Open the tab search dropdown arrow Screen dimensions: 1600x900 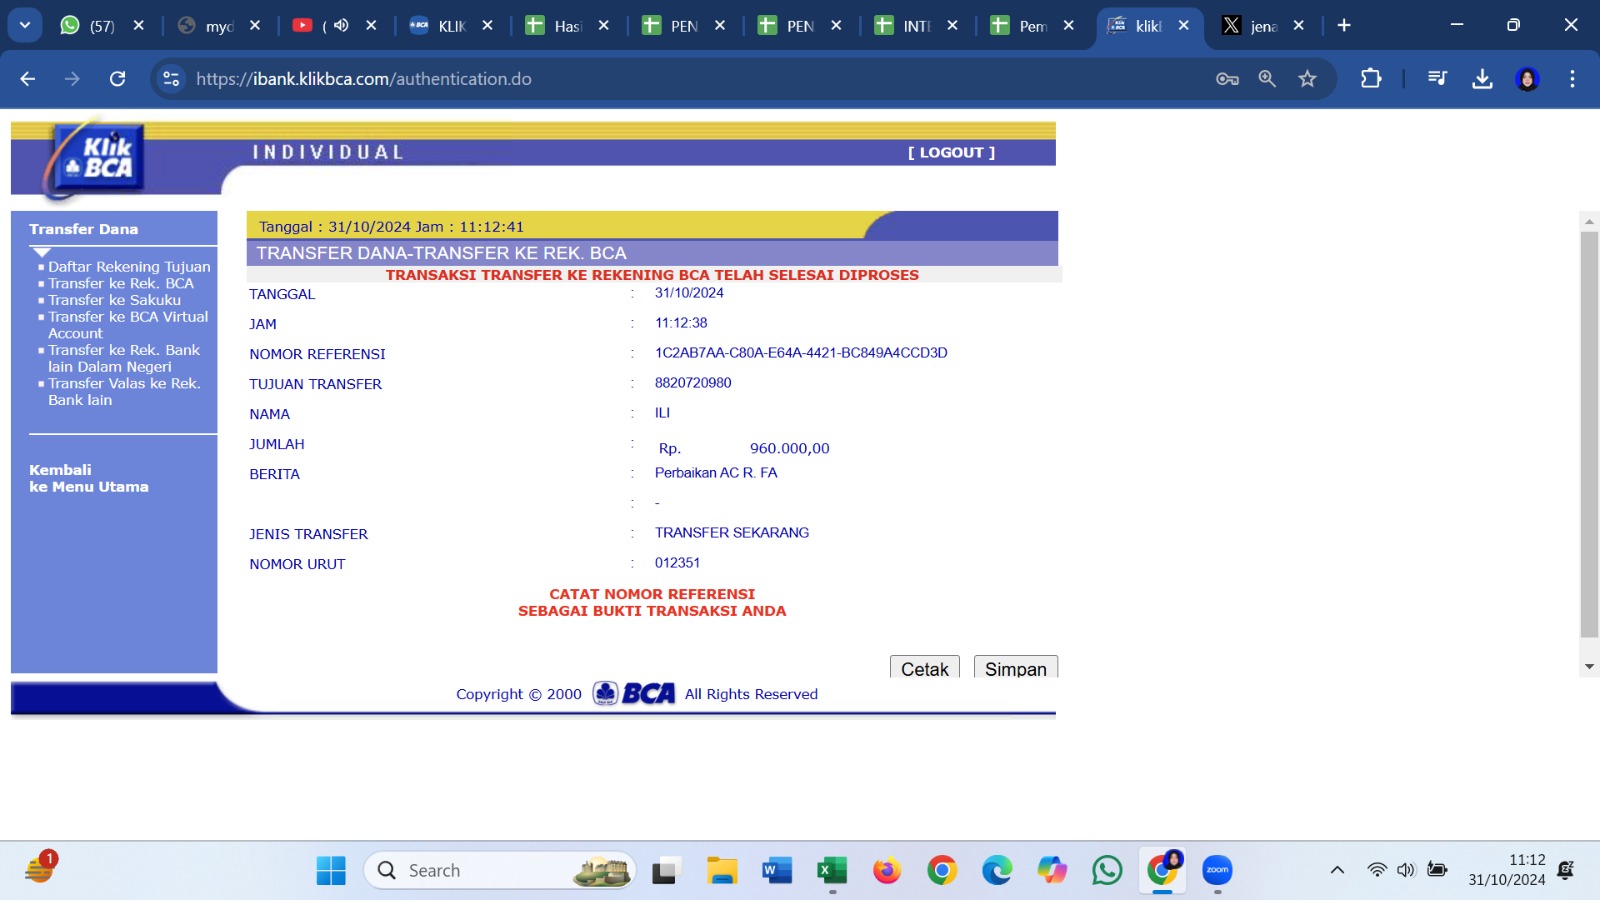coord(24,25)
